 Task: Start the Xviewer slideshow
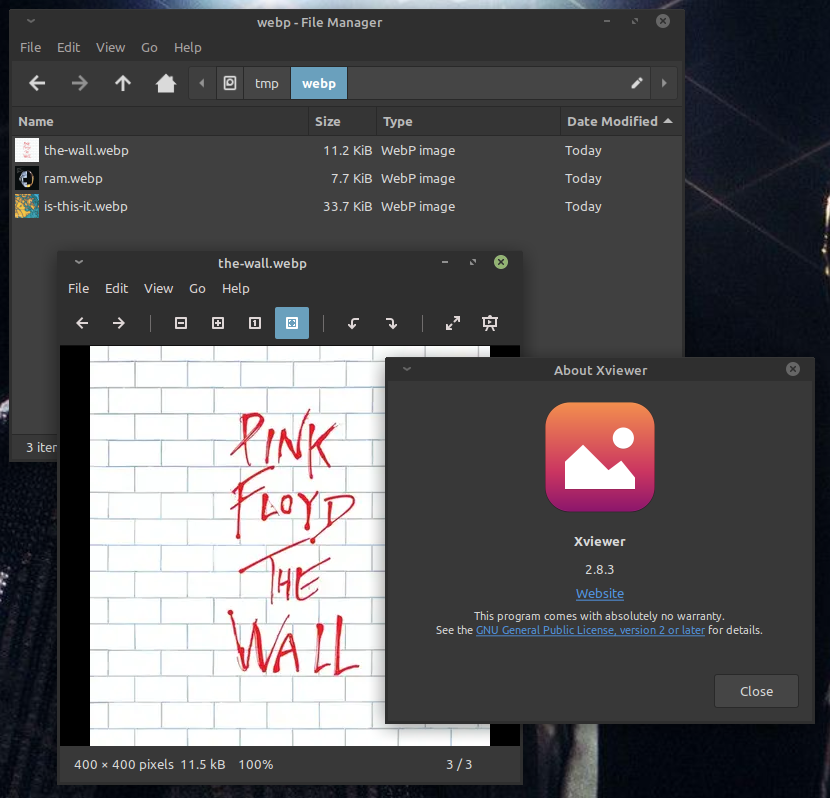click(490, 323)
